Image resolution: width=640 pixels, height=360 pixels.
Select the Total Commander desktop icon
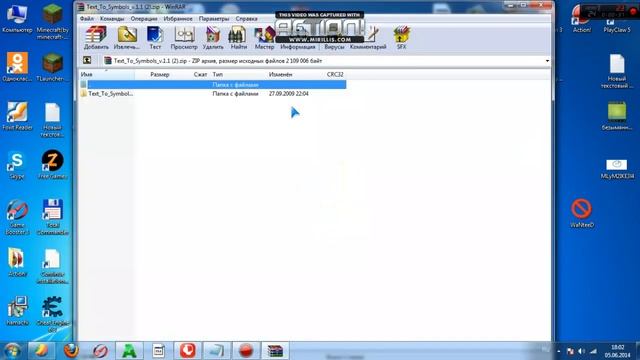tap(52, 217)
